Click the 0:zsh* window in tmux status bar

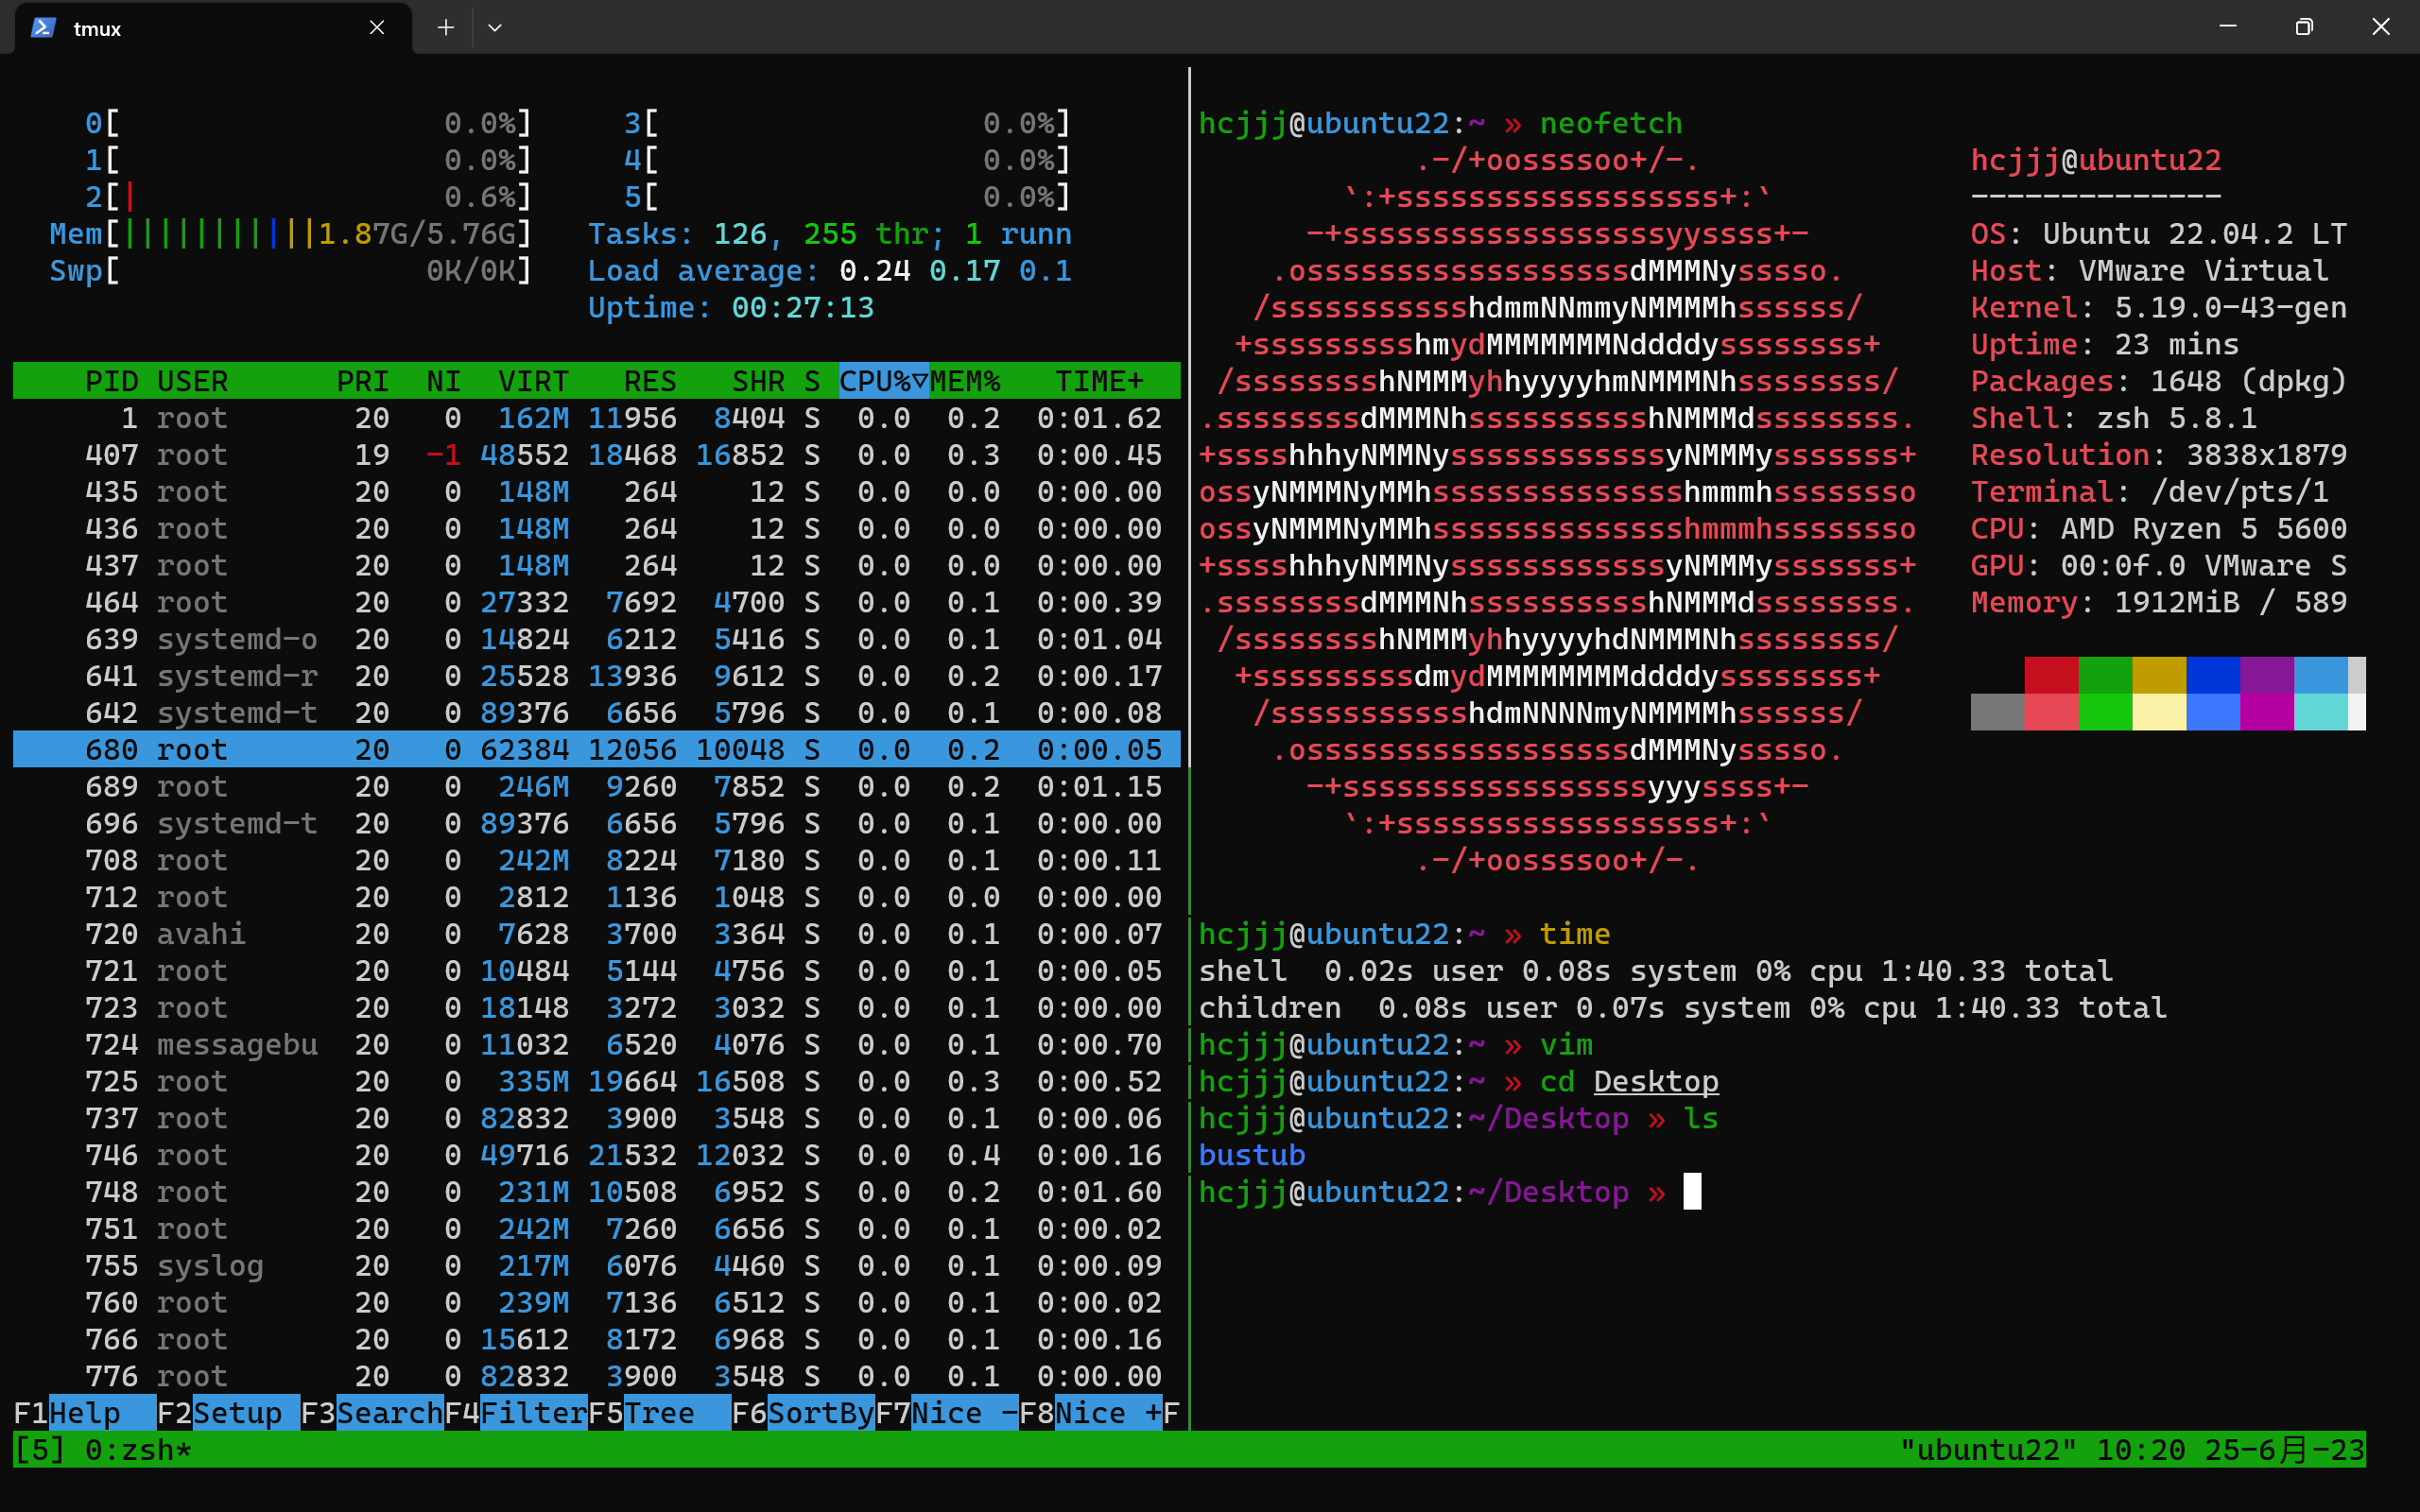coord(137,1450)
